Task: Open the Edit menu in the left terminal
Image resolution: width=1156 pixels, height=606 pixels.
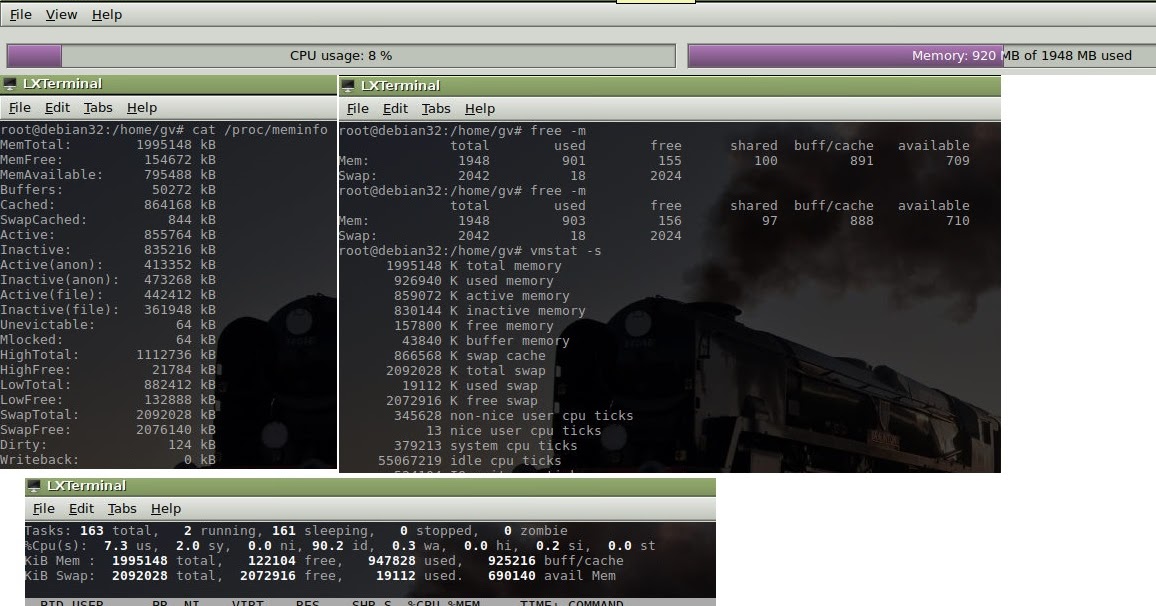Action: (x=56, y=107)
